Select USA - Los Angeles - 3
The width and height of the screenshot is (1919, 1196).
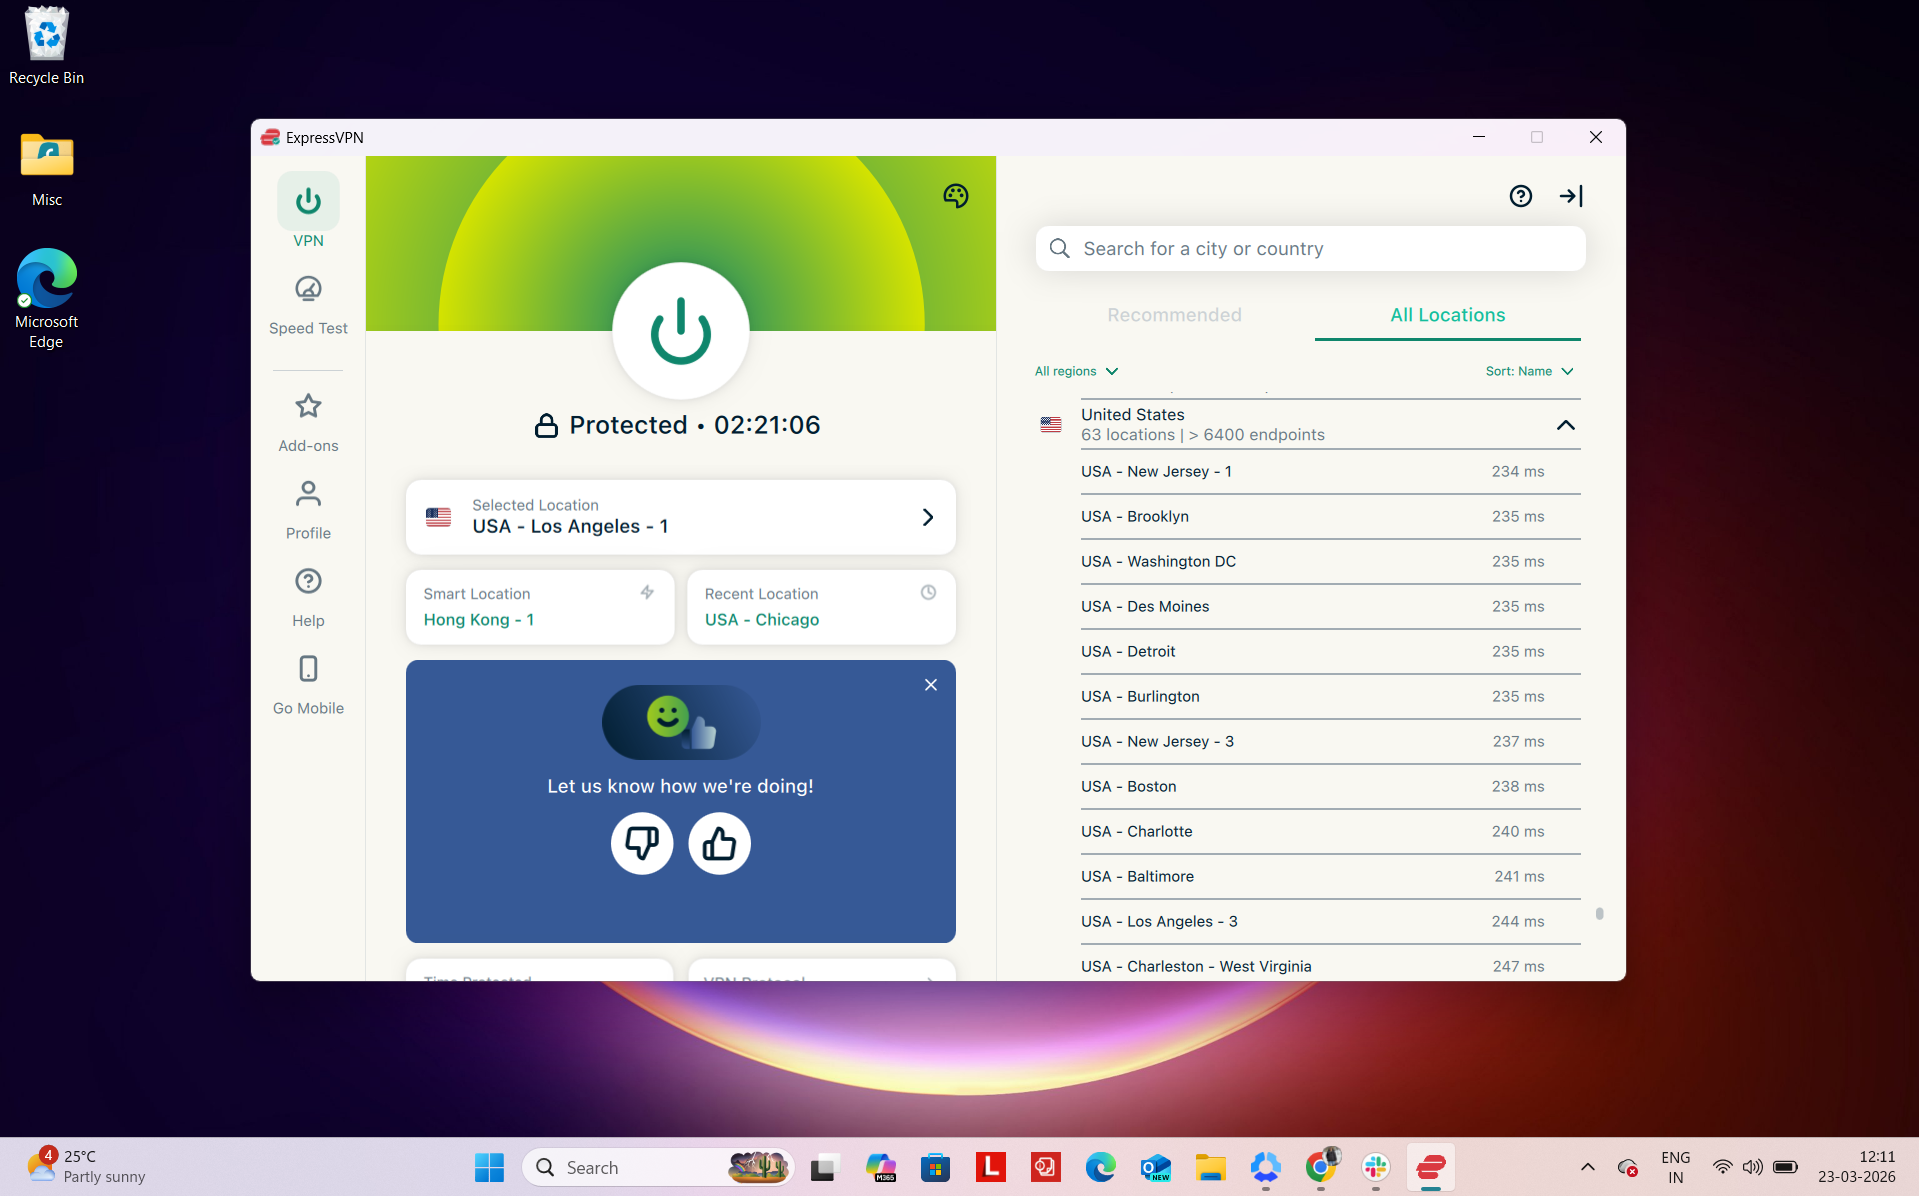point(1330,921)
